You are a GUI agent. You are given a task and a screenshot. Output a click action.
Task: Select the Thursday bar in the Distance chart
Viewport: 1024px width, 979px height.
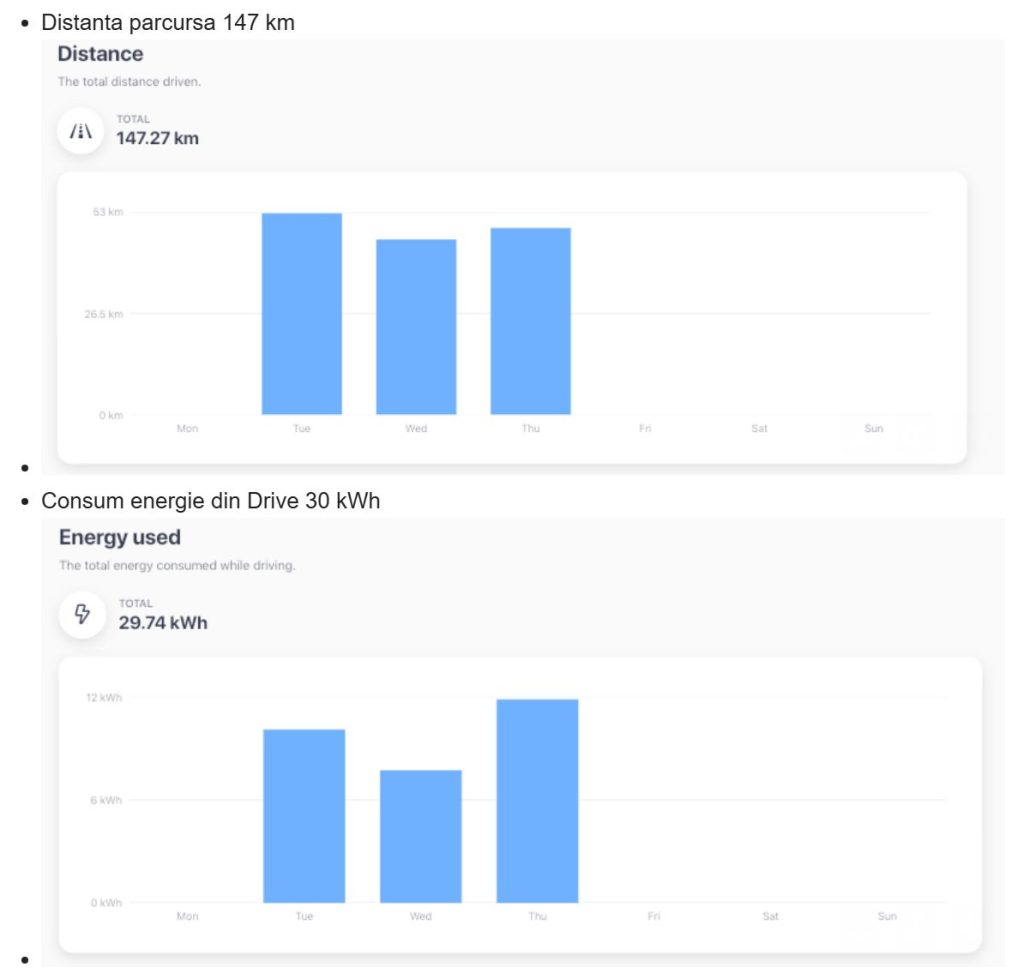tap(530, 320)
